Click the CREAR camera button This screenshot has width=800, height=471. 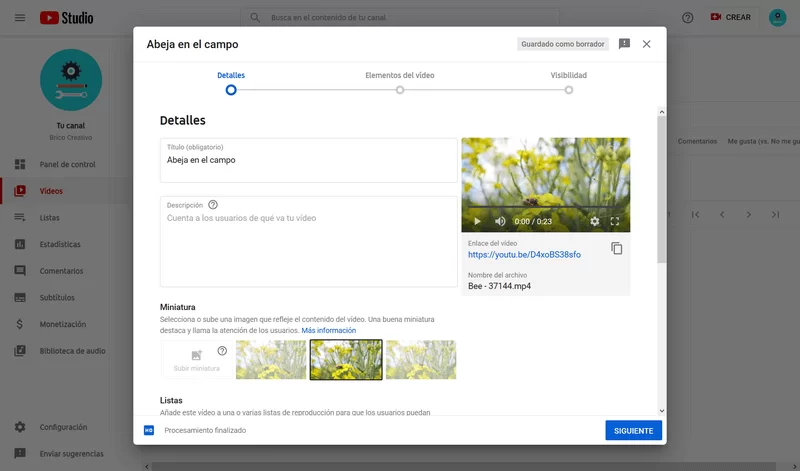pos(731,17)
